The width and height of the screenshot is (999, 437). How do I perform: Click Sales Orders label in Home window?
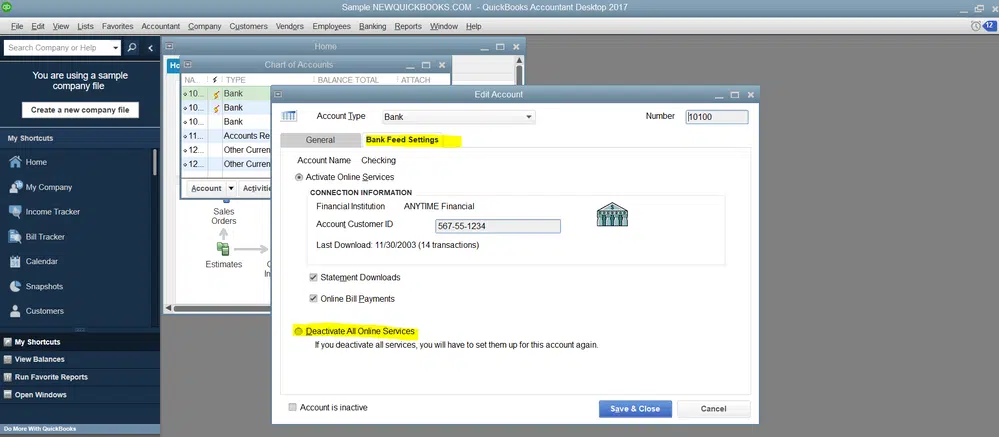[224, 216]
